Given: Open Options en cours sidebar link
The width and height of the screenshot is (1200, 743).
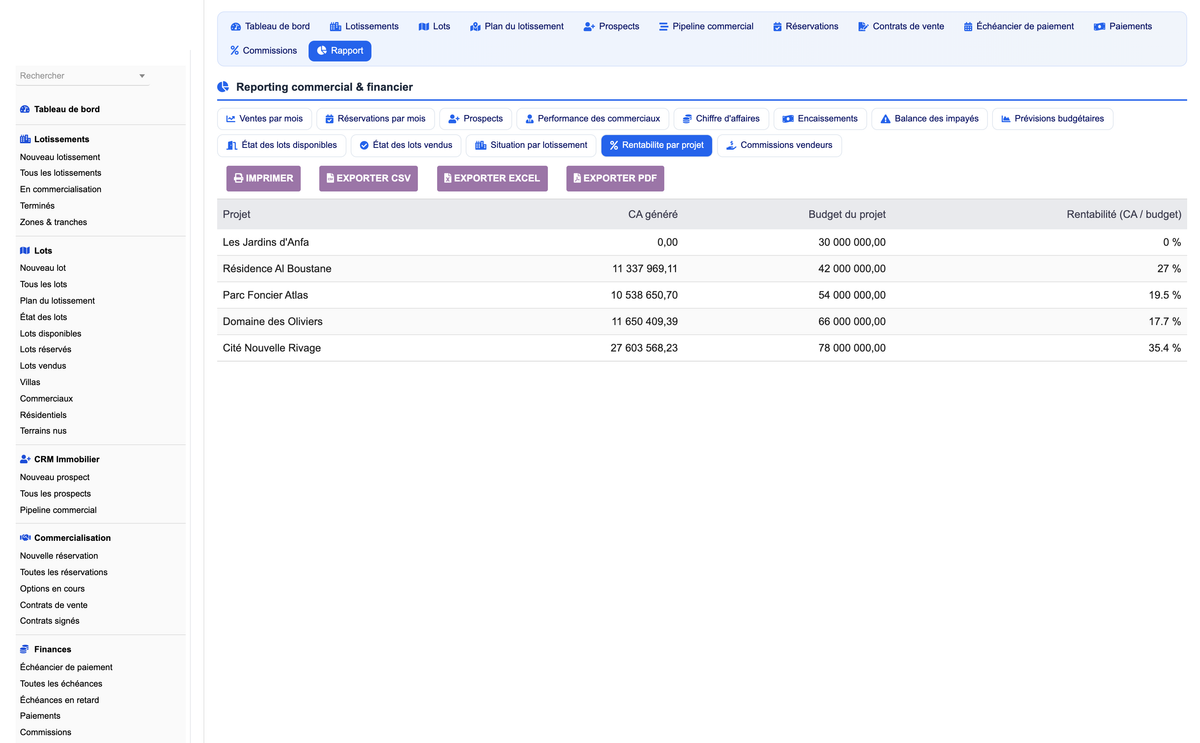Looking at the screenshot, I should (x=52, y=589).
